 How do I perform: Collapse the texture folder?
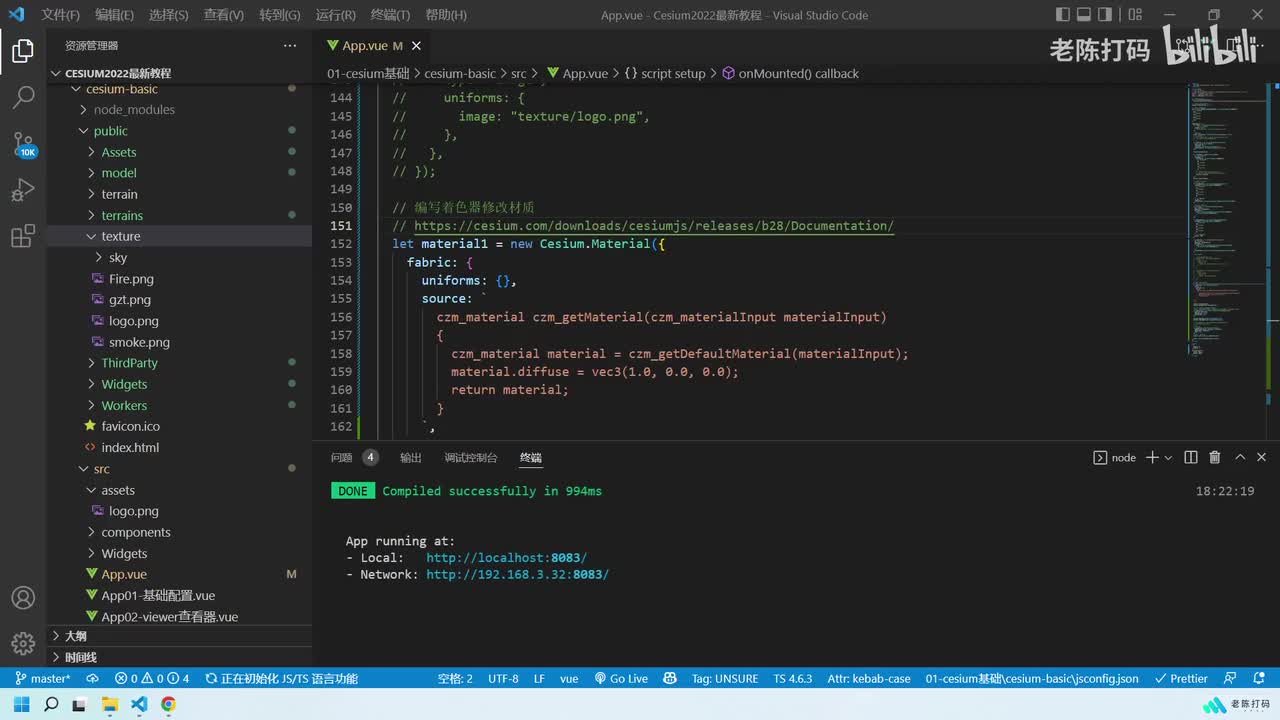tap(121, 236)
